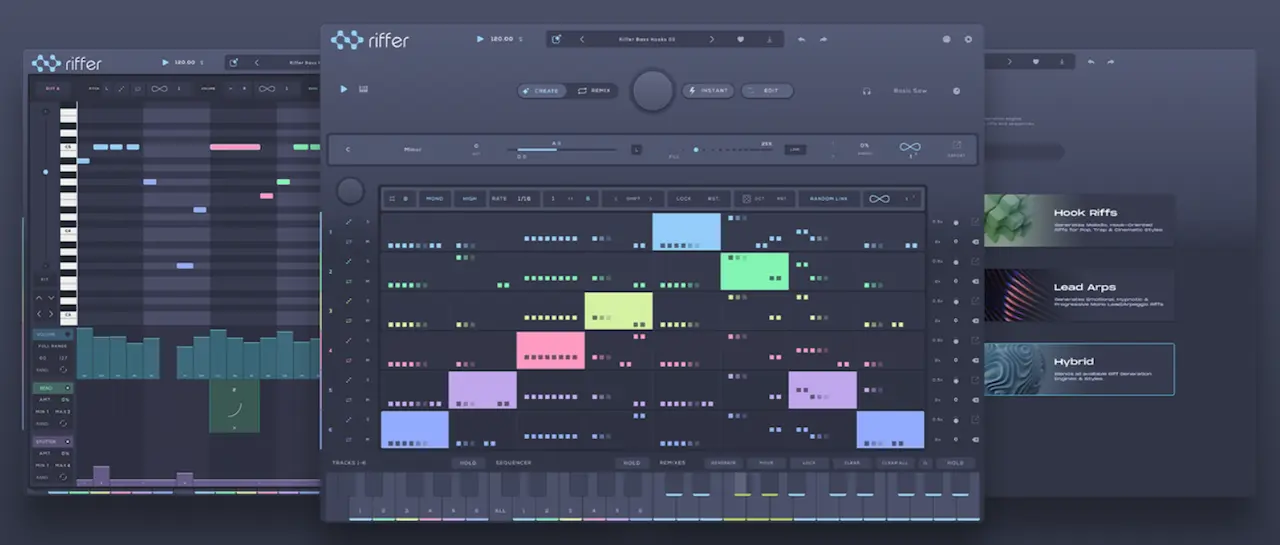Select the pink pattern block on track 4

(550, 350)
